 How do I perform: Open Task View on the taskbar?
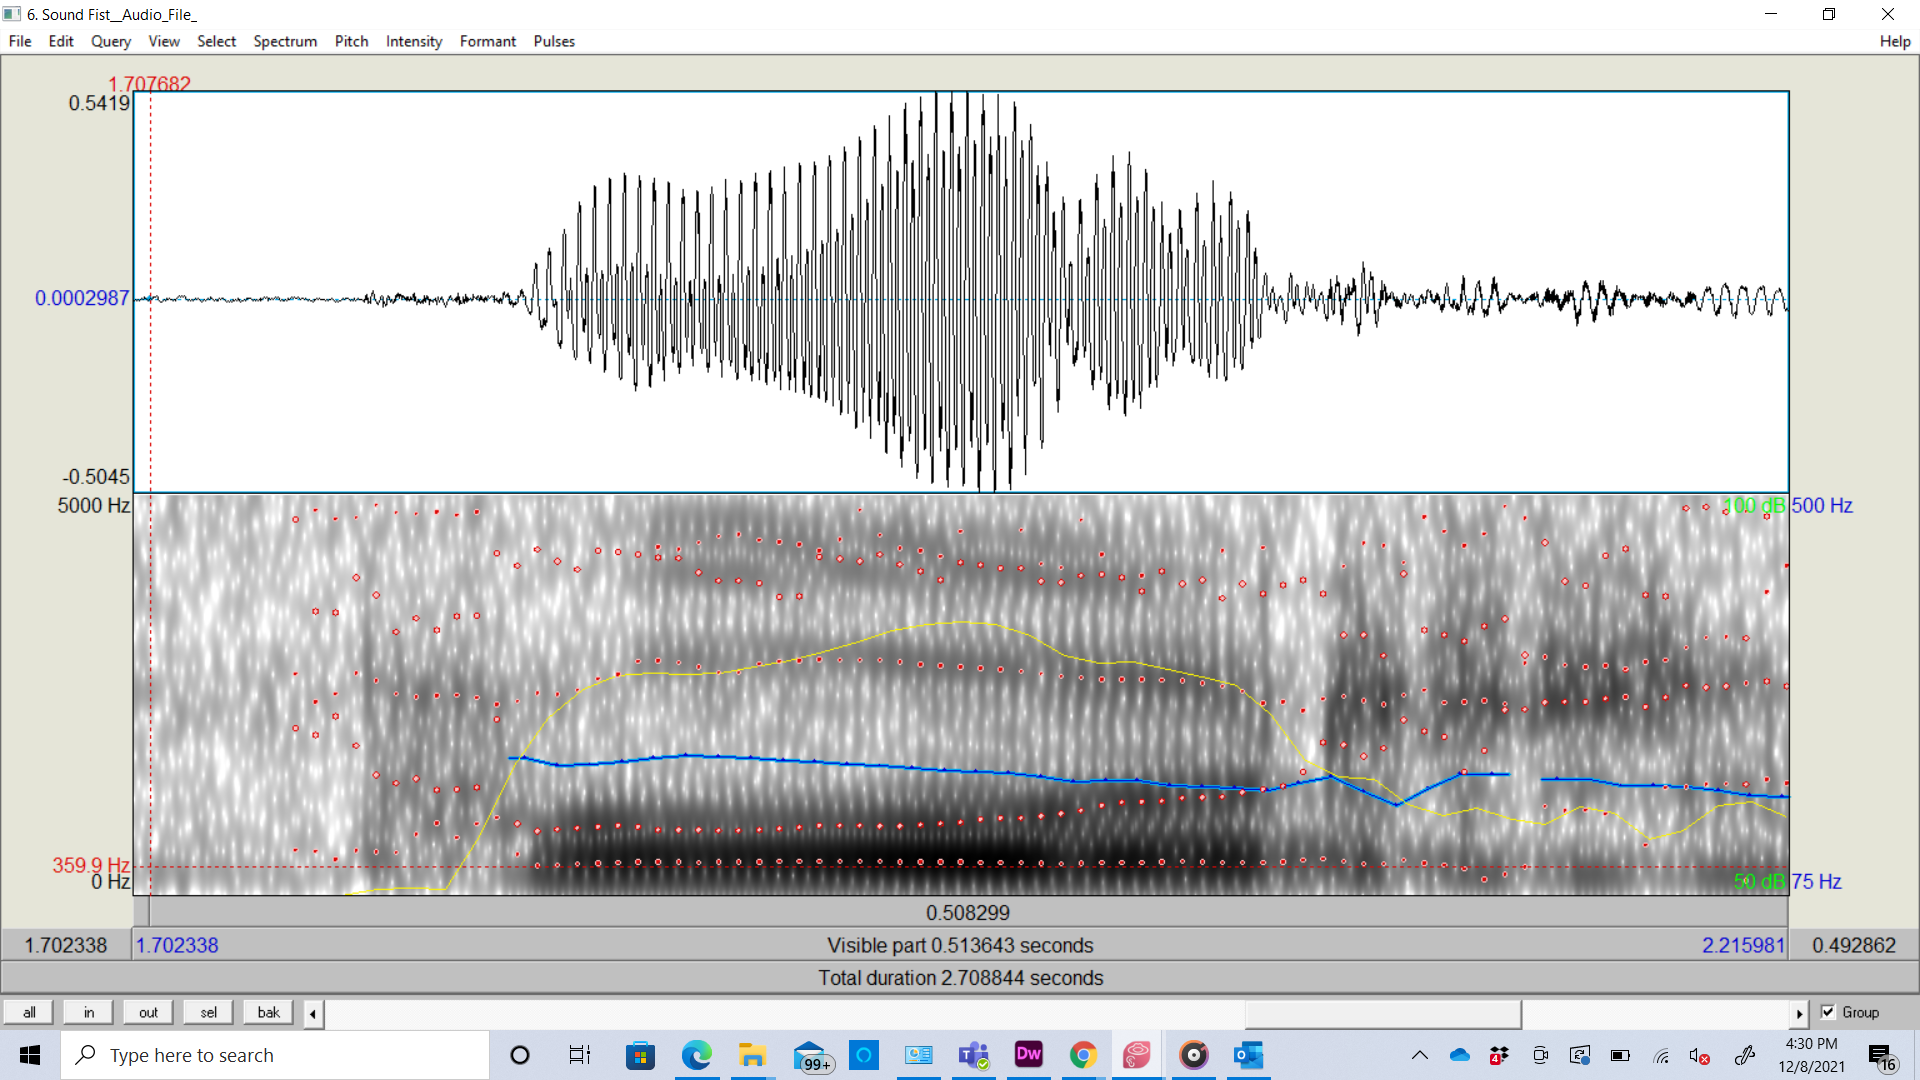click(580, 1055)
